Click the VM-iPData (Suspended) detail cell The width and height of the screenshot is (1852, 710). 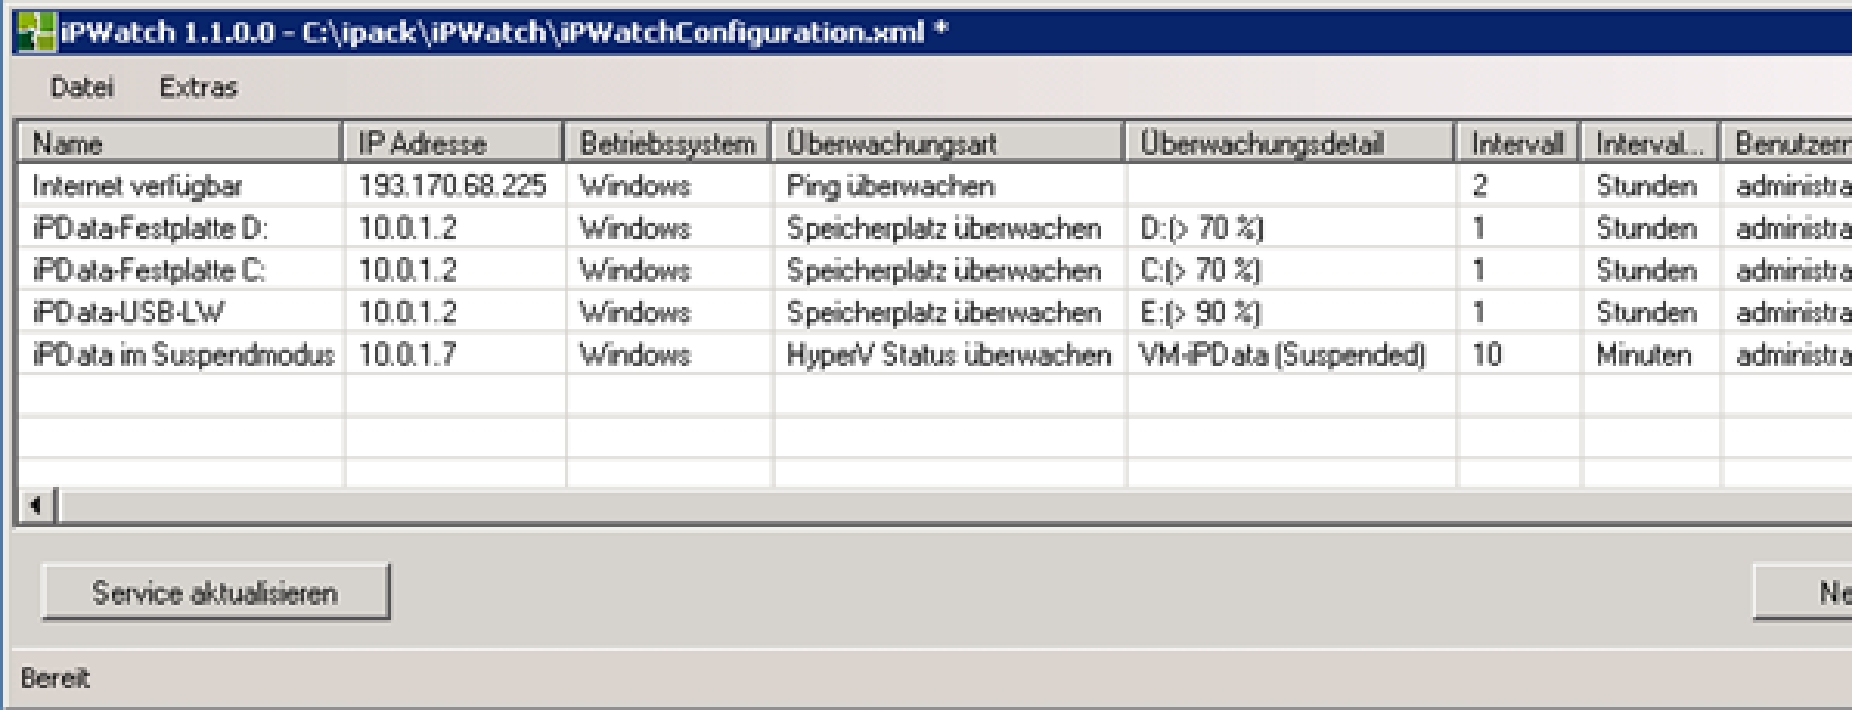(x=1283, y=355)
